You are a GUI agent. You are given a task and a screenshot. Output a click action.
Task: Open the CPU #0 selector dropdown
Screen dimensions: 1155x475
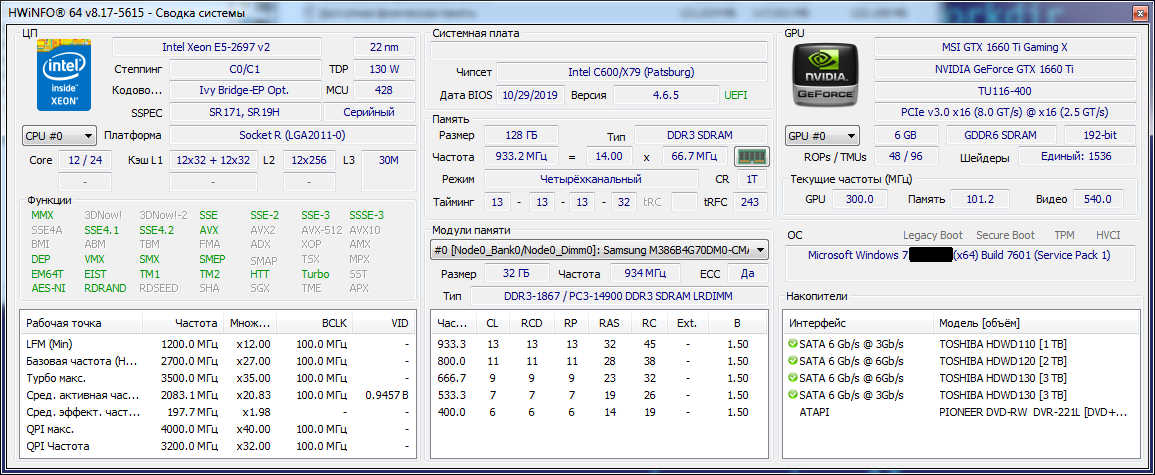(x=60, y=135)
